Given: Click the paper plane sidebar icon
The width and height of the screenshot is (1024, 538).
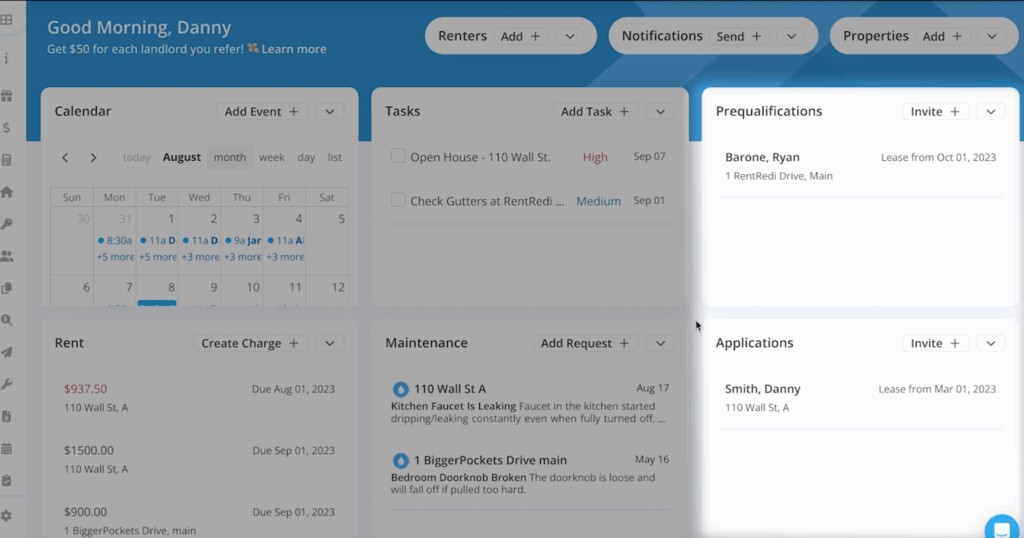Looking at the screenshot, I should tap(7, 352).
